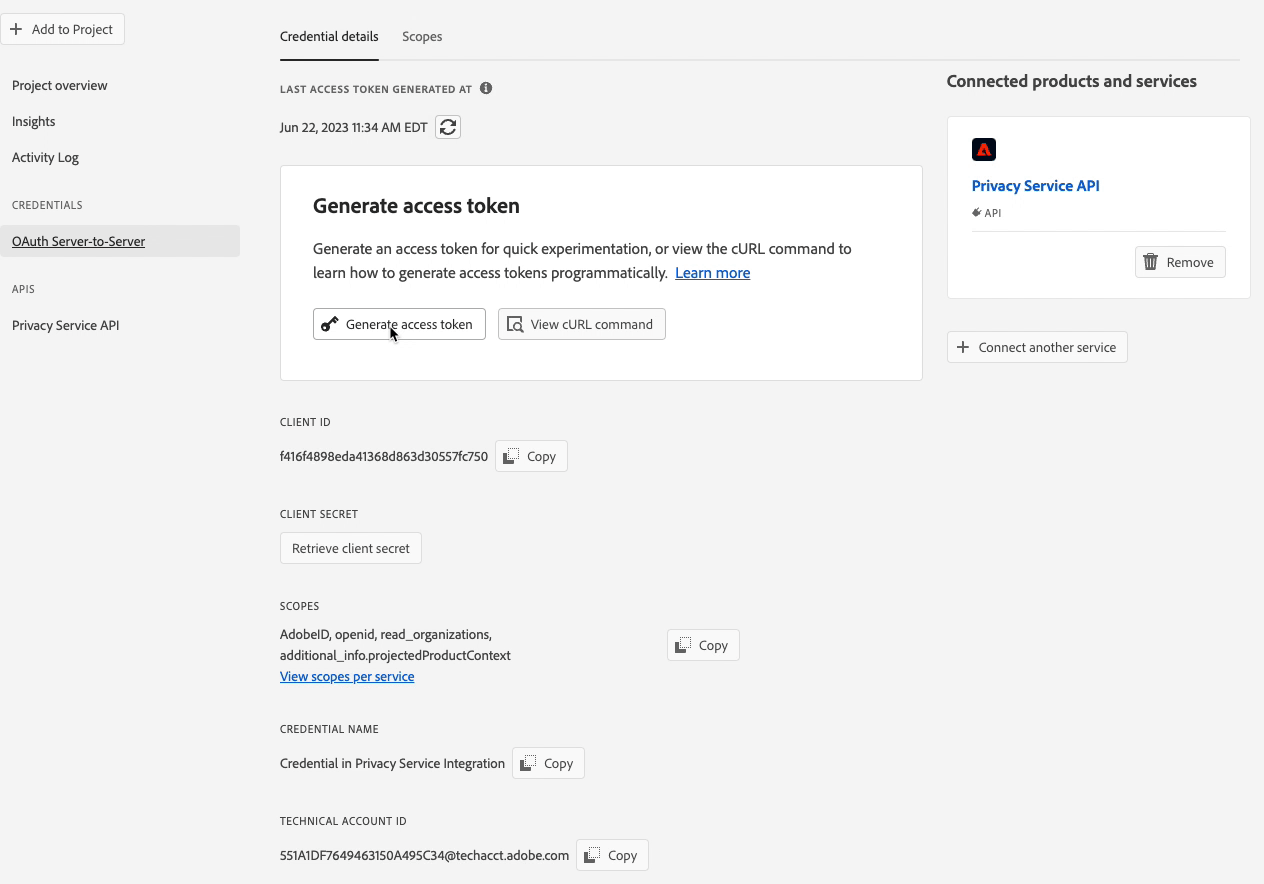Connect another service to the project
Image resolution: width=1264 pixels, height=884 pixels.
pyautogui.click(x=1037, y=347)
